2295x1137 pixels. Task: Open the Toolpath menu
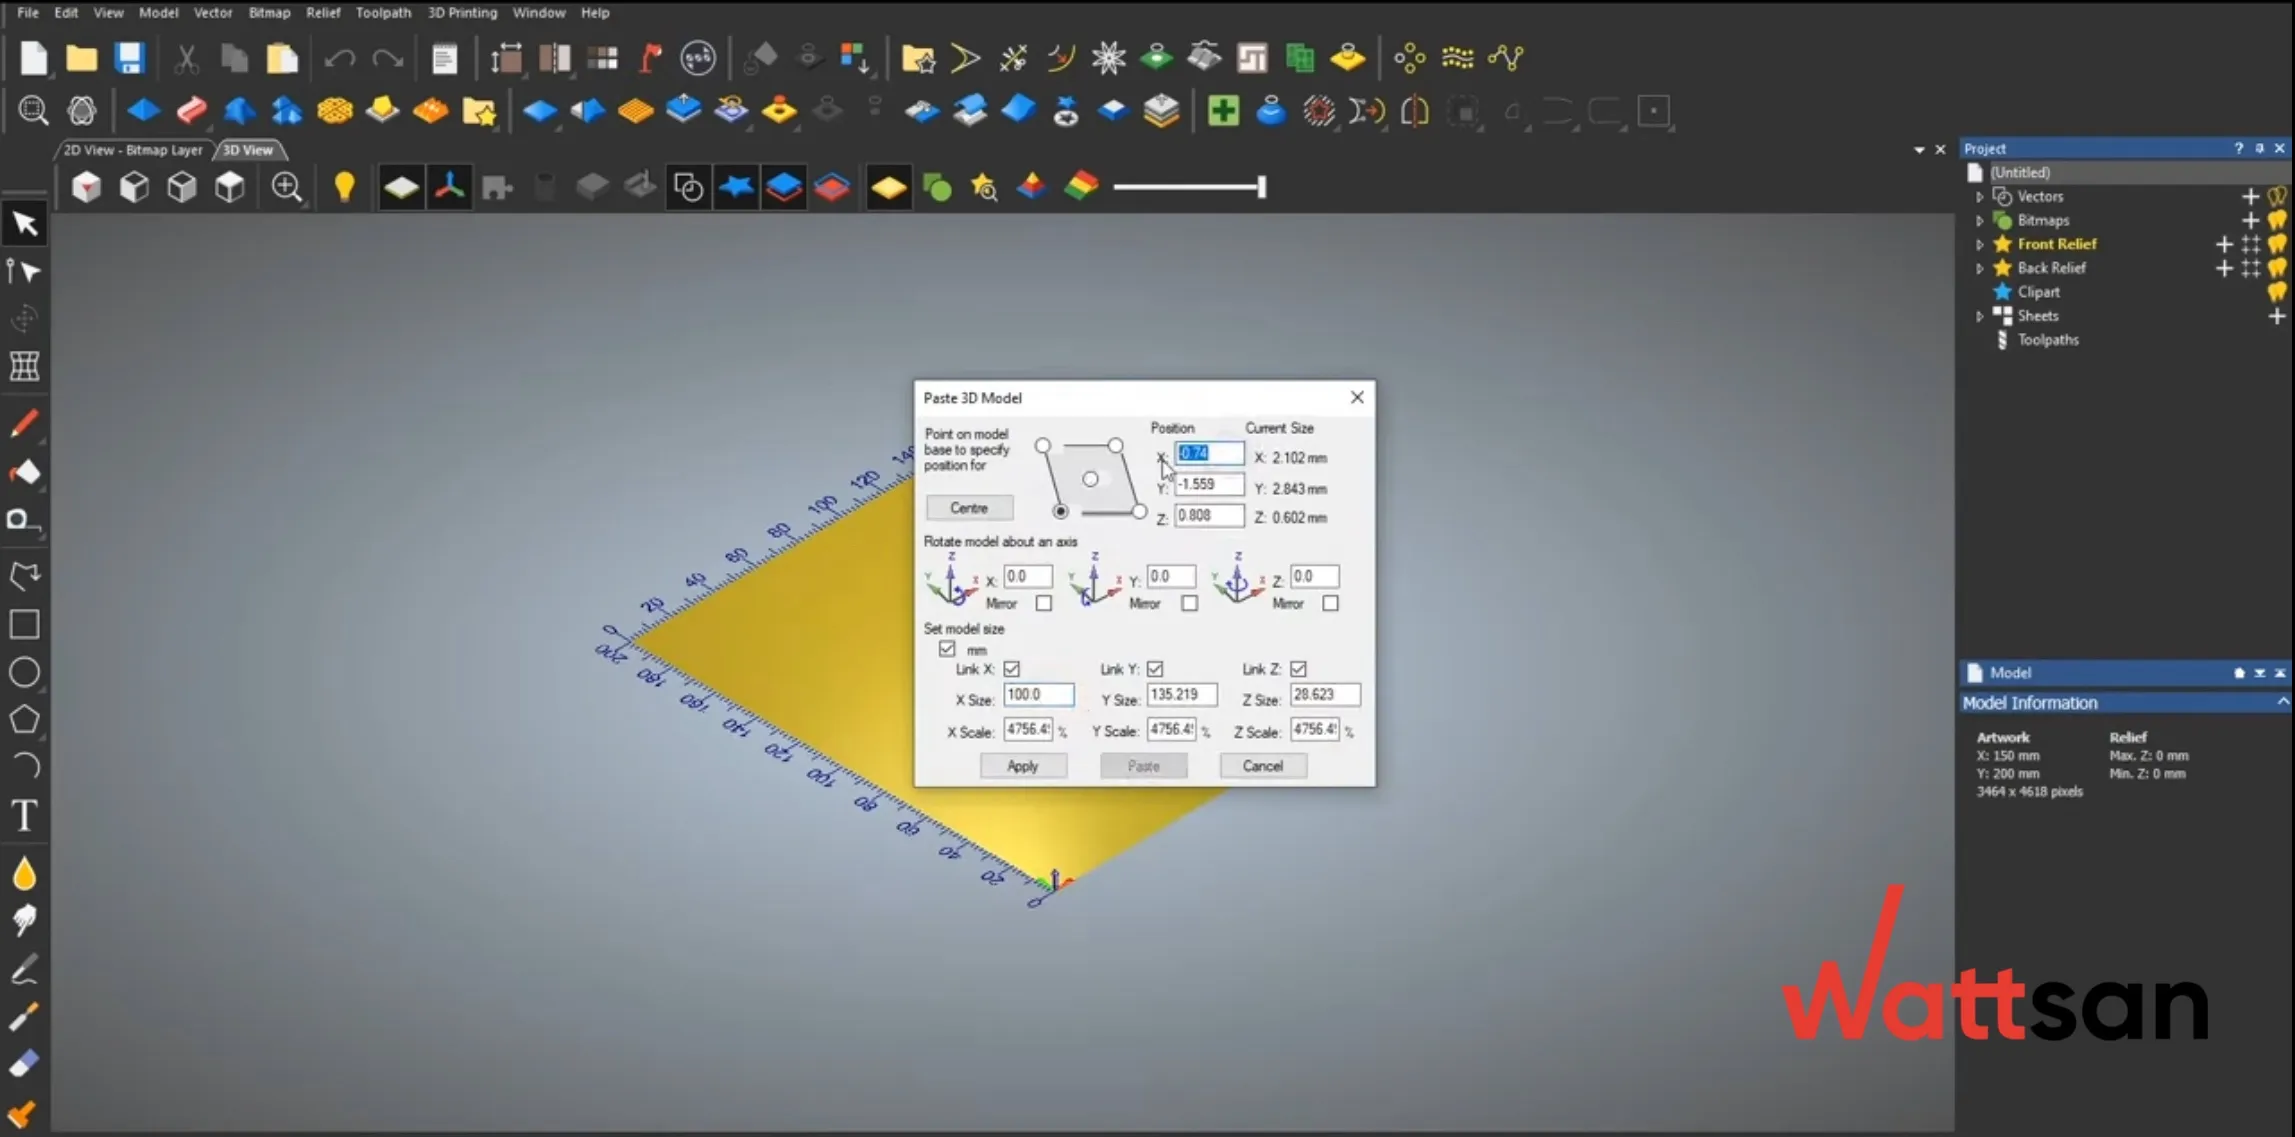383,13
